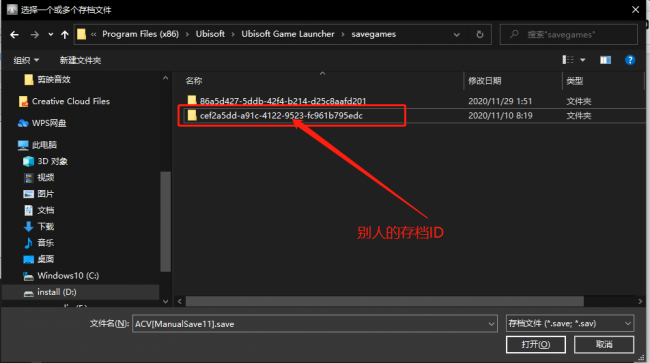The width and height of the screenshot is (650, 363).
Task: Click the search savegames input field
Action: [x=569, y=34]
